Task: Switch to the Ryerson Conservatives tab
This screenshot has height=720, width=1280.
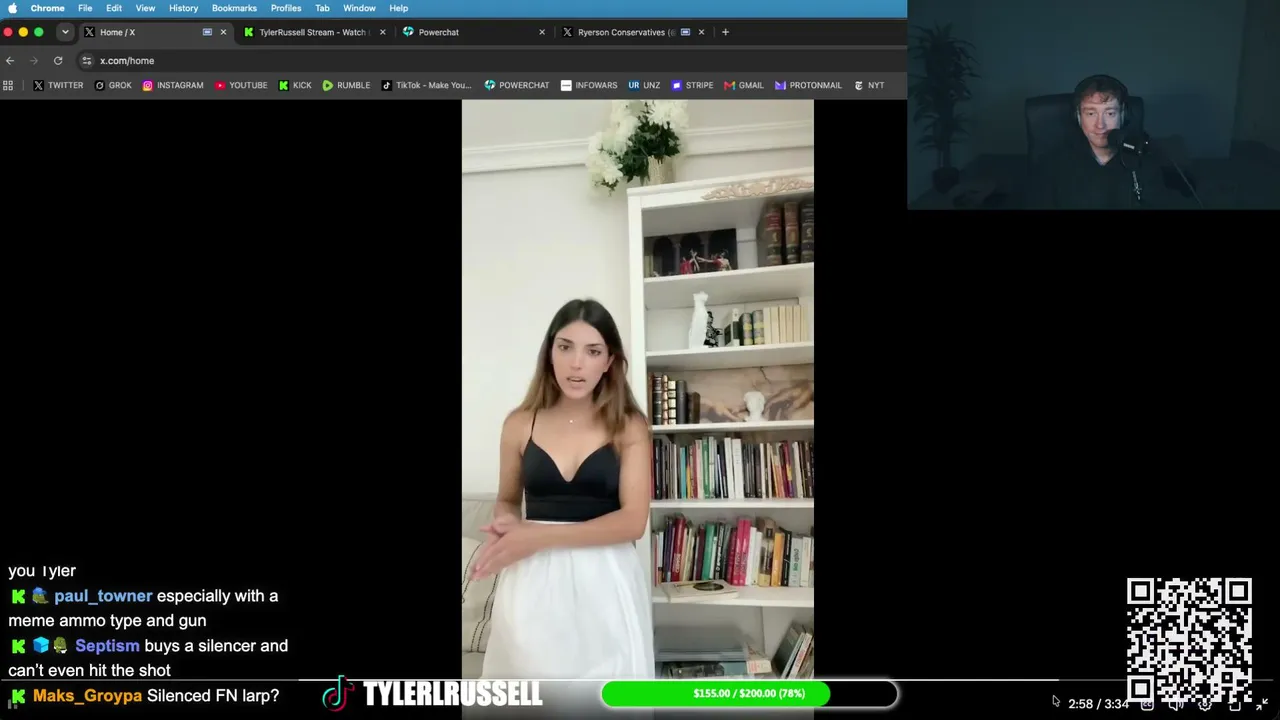Action: (633, 32)
